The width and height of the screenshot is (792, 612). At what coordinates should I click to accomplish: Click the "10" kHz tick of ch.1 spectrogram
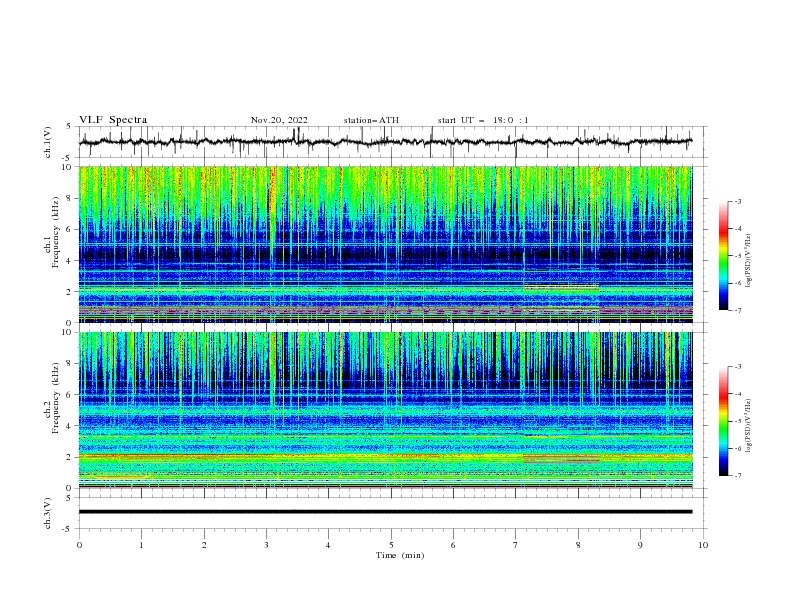(x=69, y=167)
